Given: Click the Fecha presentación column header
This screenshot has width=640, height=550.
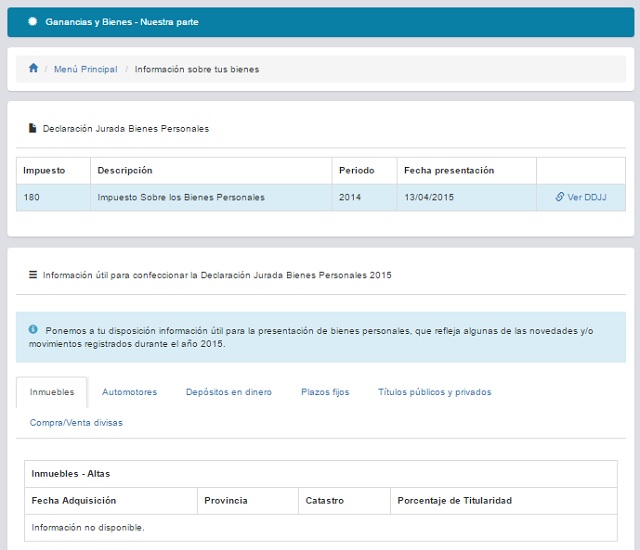Looking at the screenshot, I should [448, 171].
